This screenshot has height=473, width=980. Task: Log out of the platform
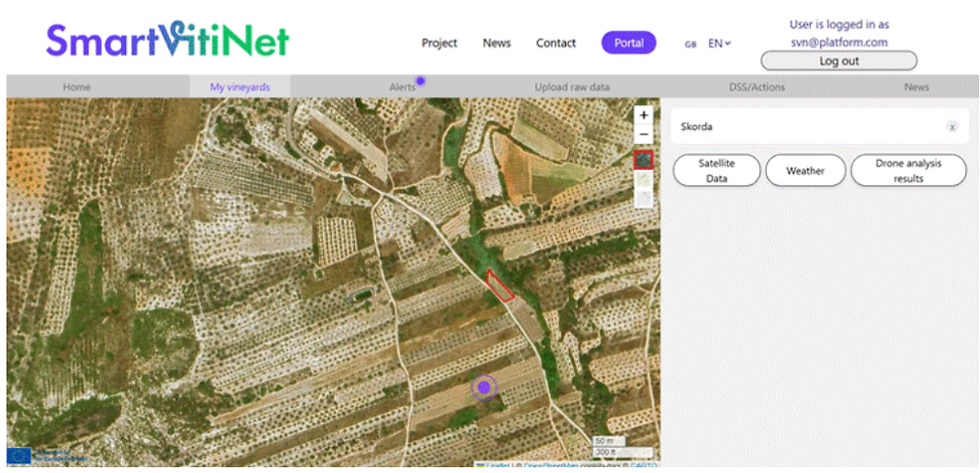tap(839, 61)
